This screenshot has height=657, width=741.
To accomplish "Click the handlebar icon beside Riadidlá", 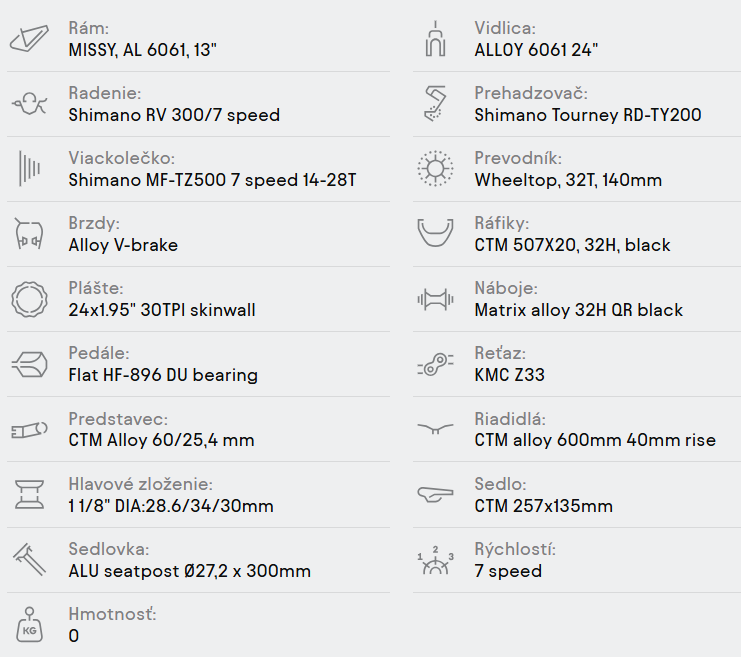I will tap(435, 429).
